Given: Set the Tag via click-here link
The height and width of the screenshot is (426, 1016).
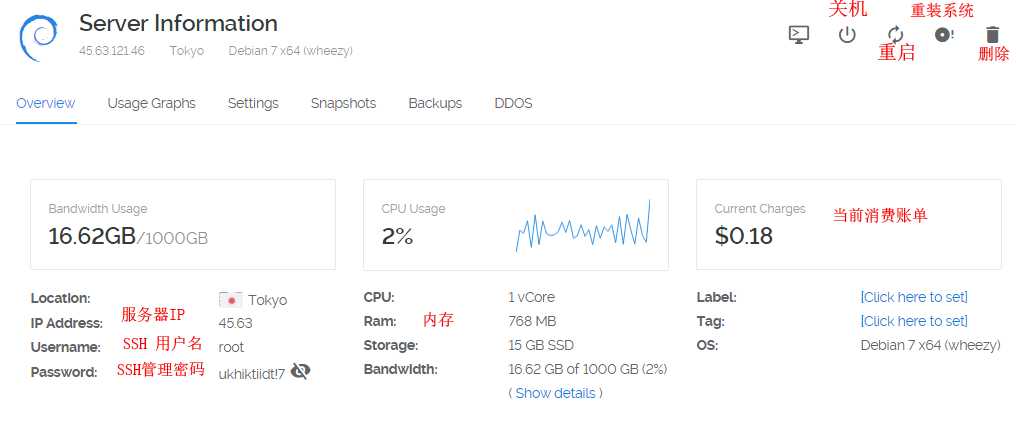Looking at the screenshot, I should [914, 321].
